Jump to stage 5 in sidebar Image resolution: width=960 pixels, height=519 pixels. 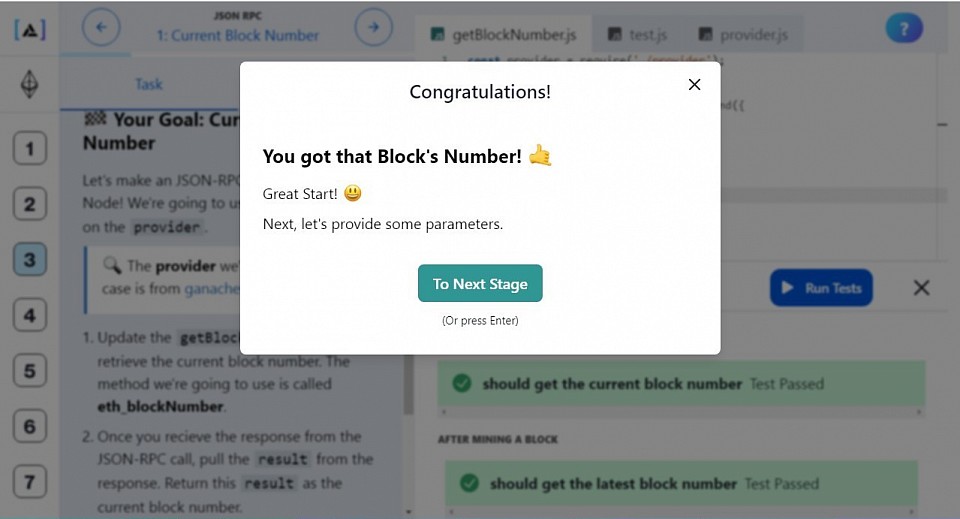[29, 371]
